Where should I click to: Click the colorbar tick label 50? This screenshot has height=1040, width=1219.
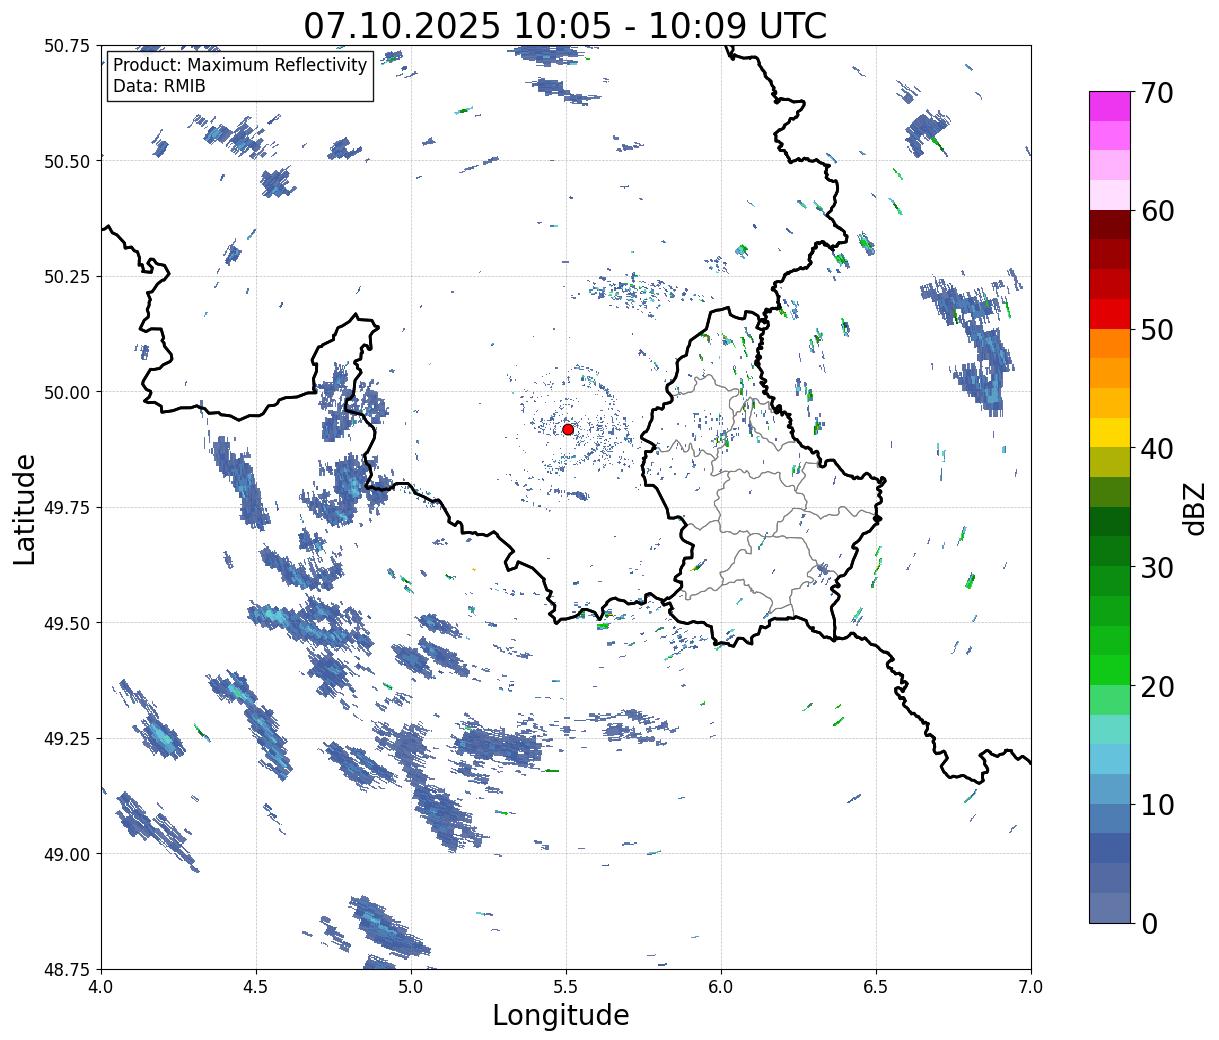[x=1156, y=330]
